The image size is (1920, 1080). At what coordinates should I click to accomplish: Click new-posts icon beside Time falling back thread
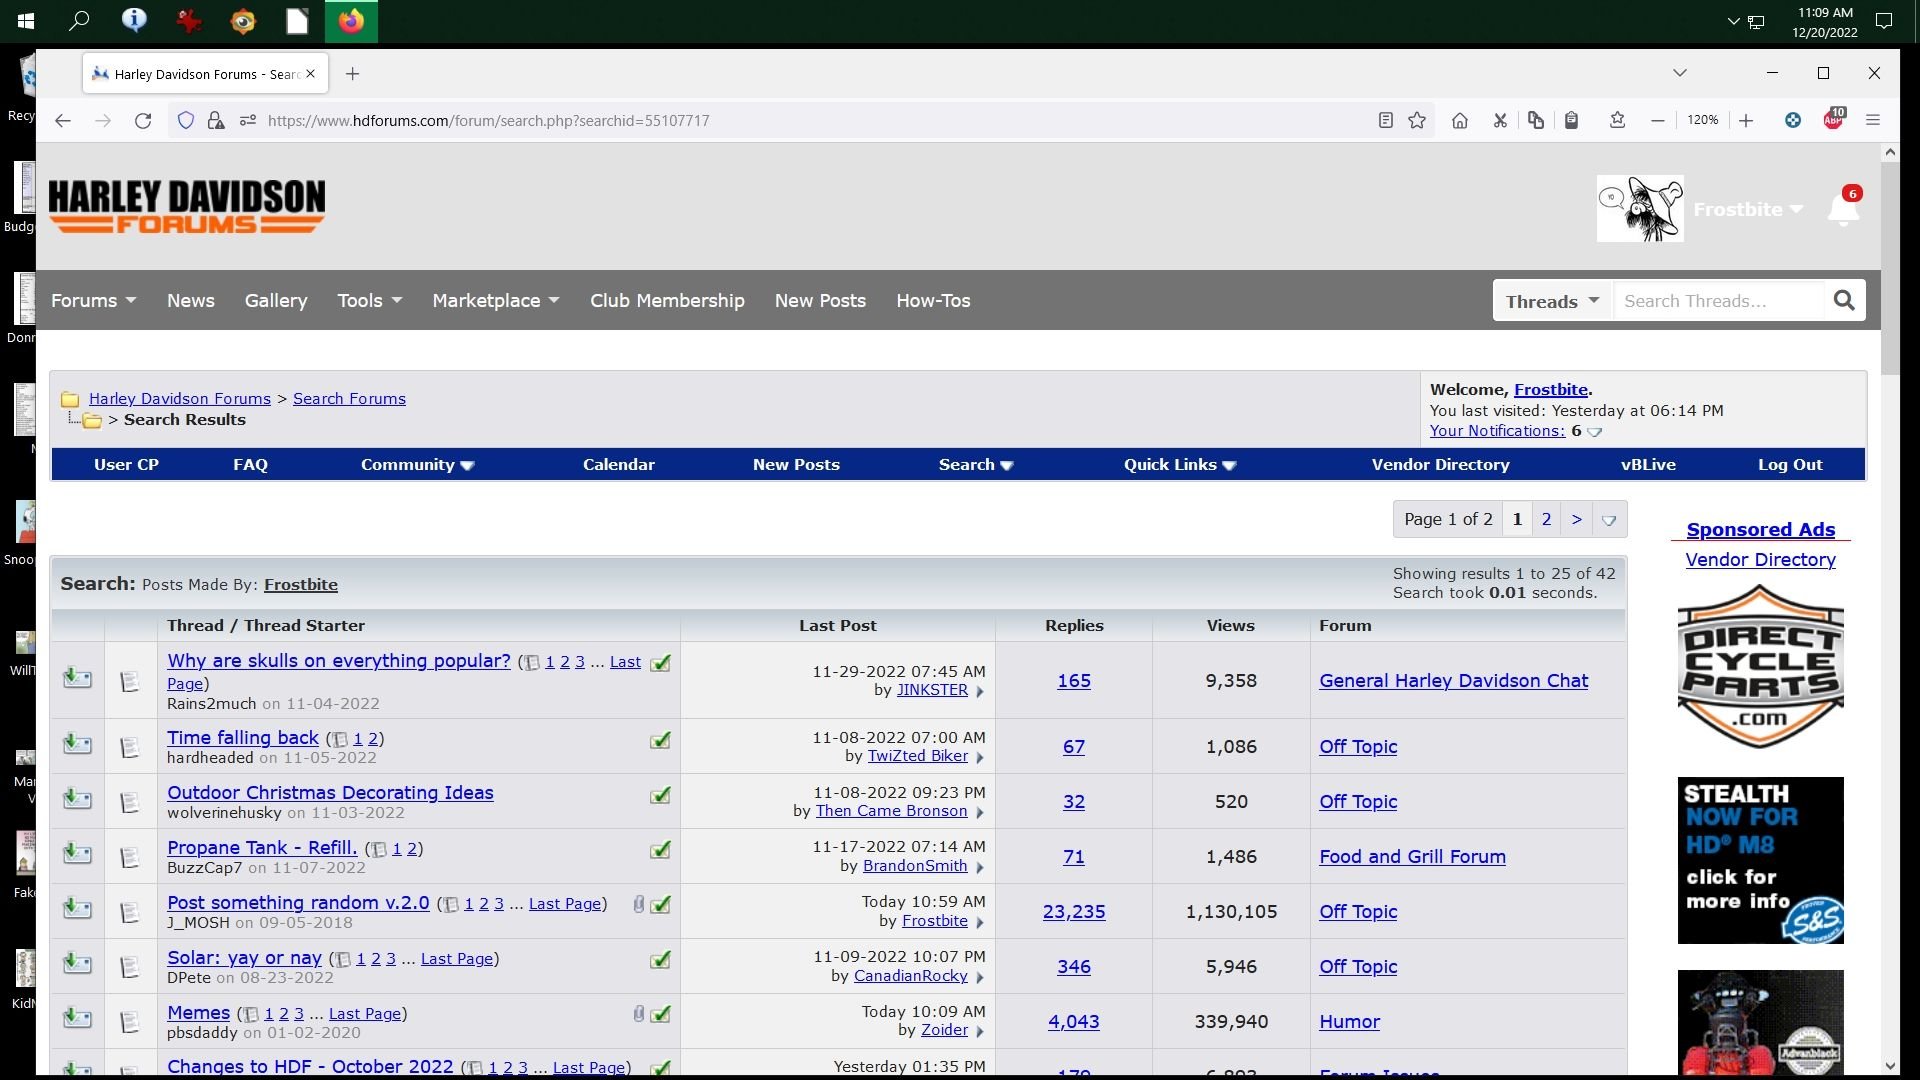(x=77, y=745)
